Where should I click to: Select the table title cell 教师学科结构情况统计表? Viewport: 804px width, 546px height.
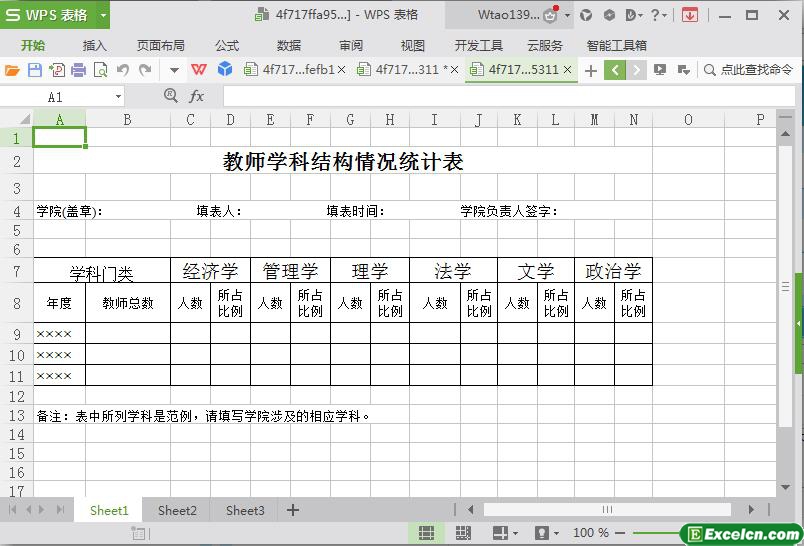(x=343, y=162)
